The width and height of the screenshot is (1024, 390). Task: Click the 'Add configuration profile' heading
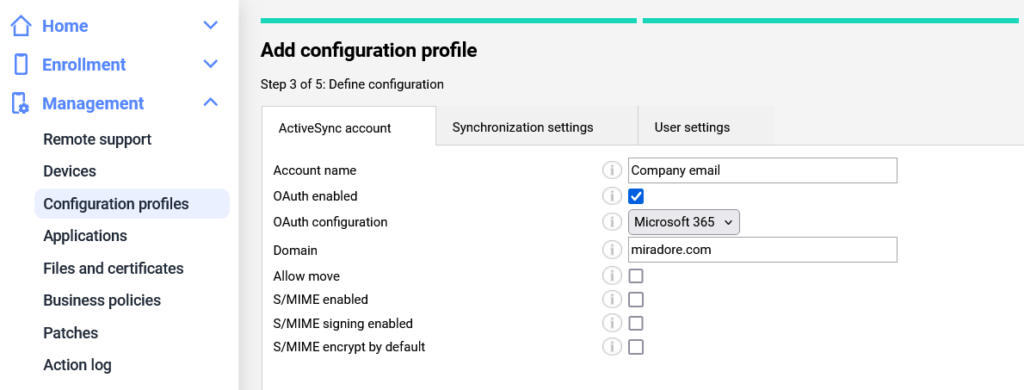coord(369,50)
